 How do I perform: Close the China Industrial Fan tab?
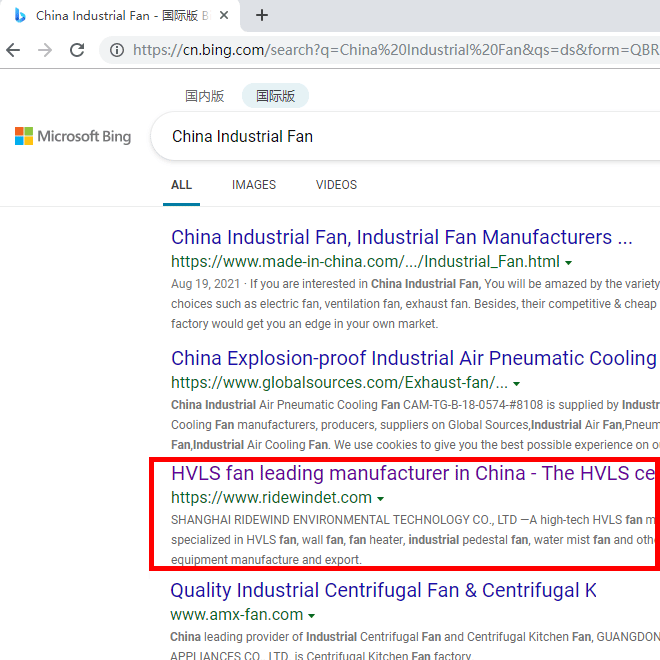224,16
